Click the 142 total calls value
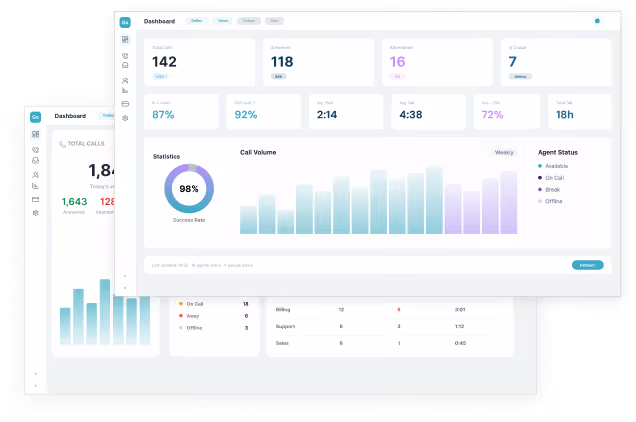 point(164,62)
